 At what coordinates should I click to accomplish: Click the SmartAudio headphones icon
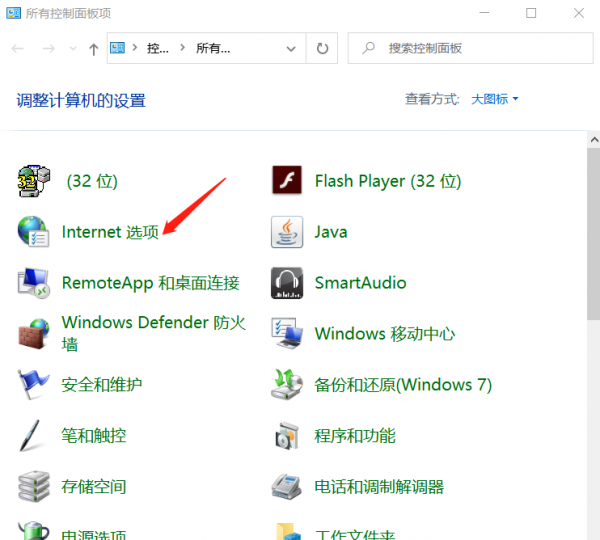(x=287, y=283)
